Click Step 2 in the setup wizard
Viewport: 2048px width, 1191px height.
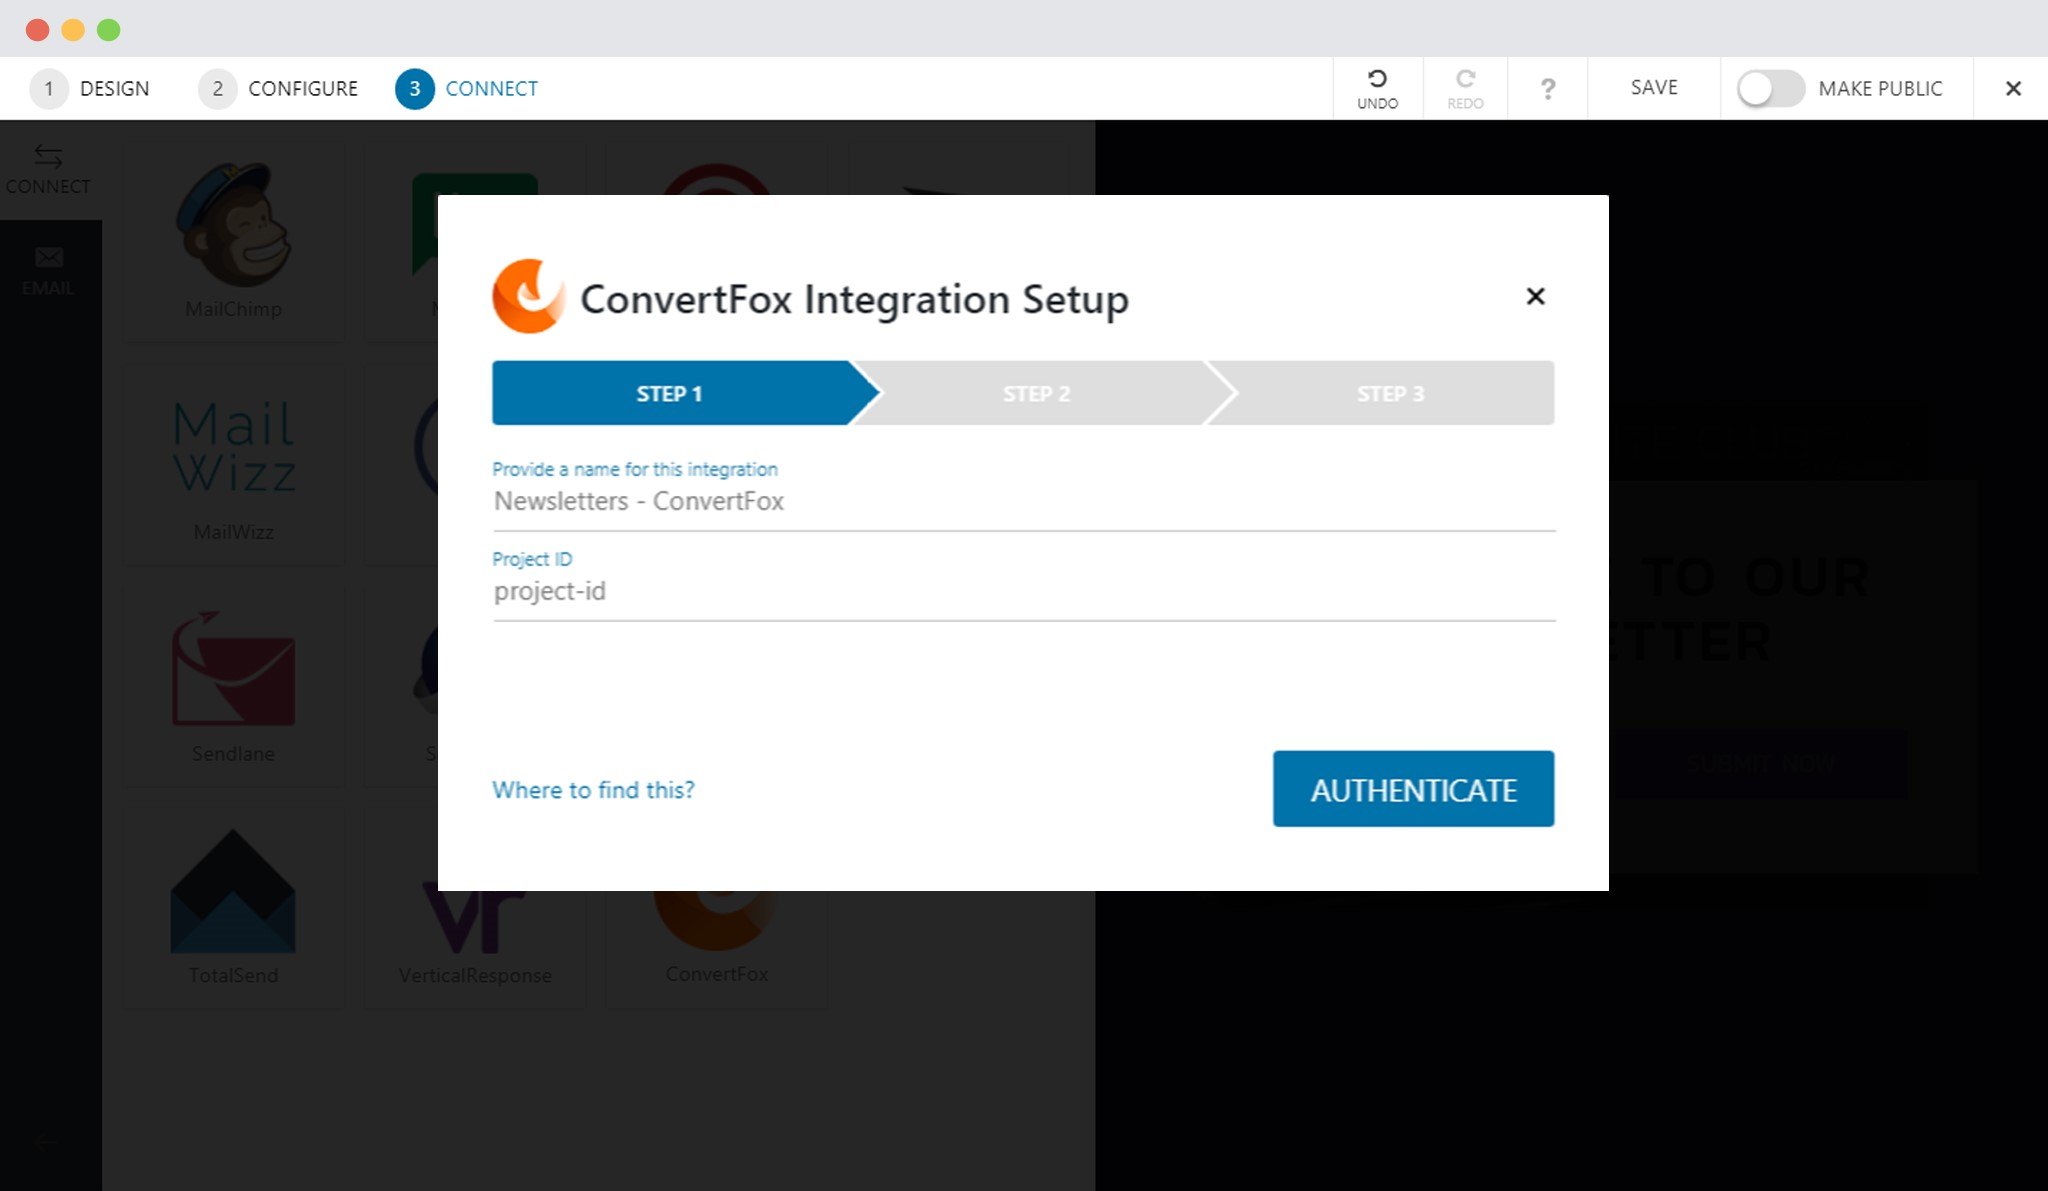coord(1036,394)
